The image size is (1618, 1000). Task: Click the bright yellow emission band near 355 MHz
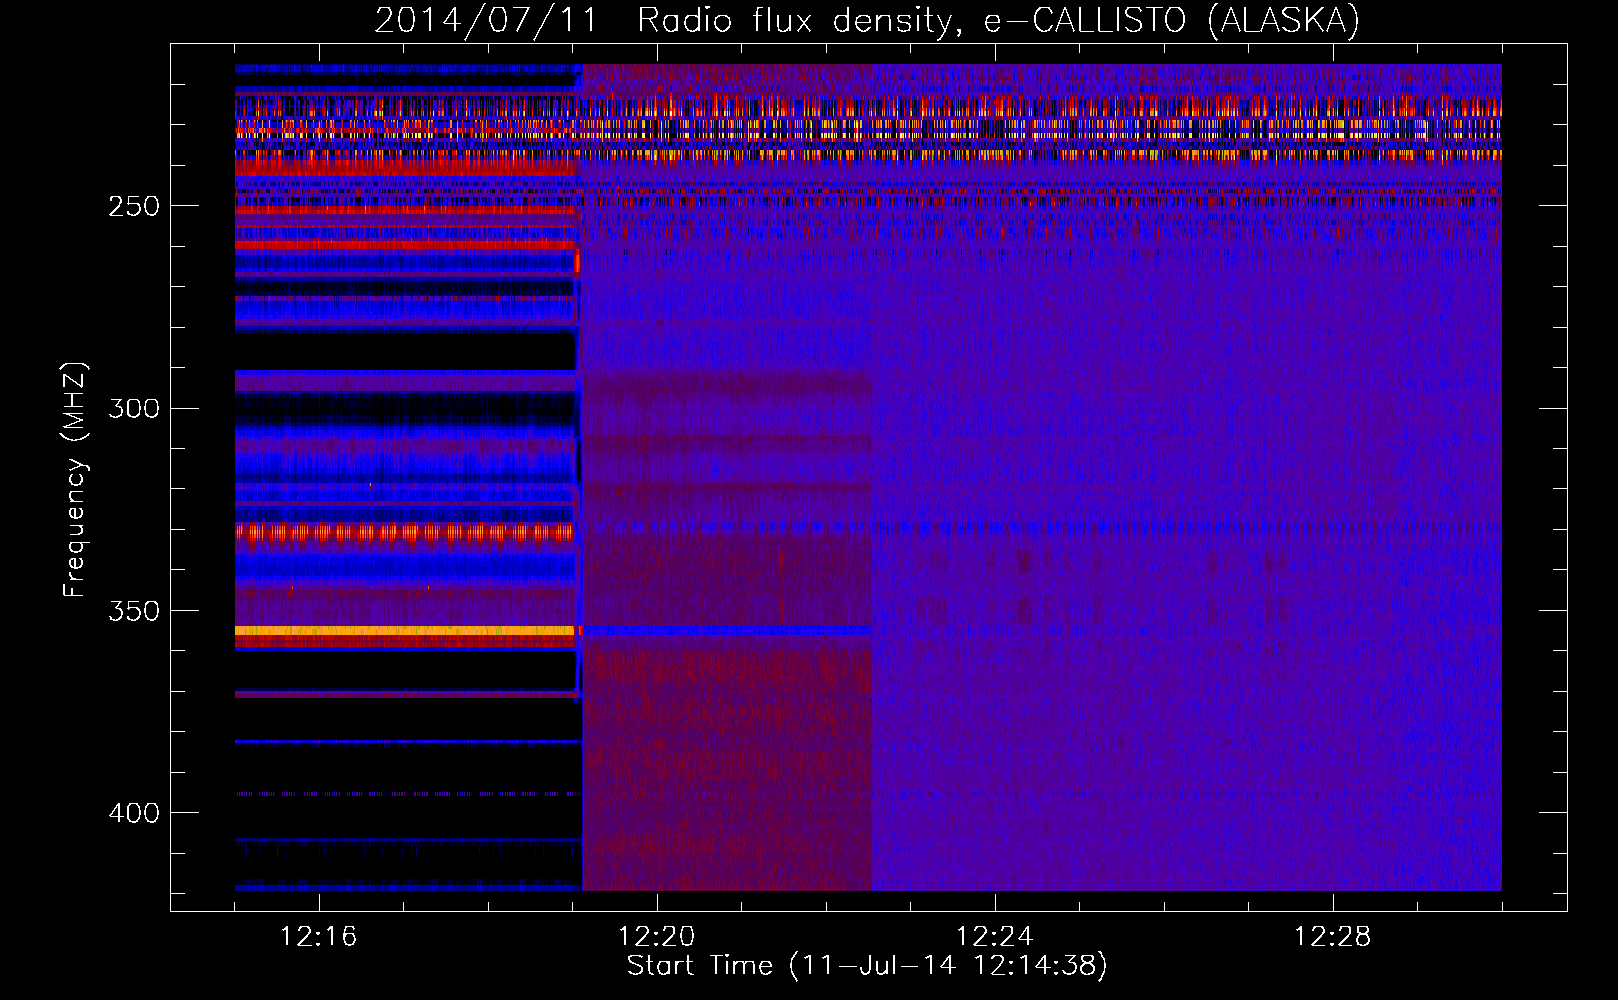coord(405,630)
